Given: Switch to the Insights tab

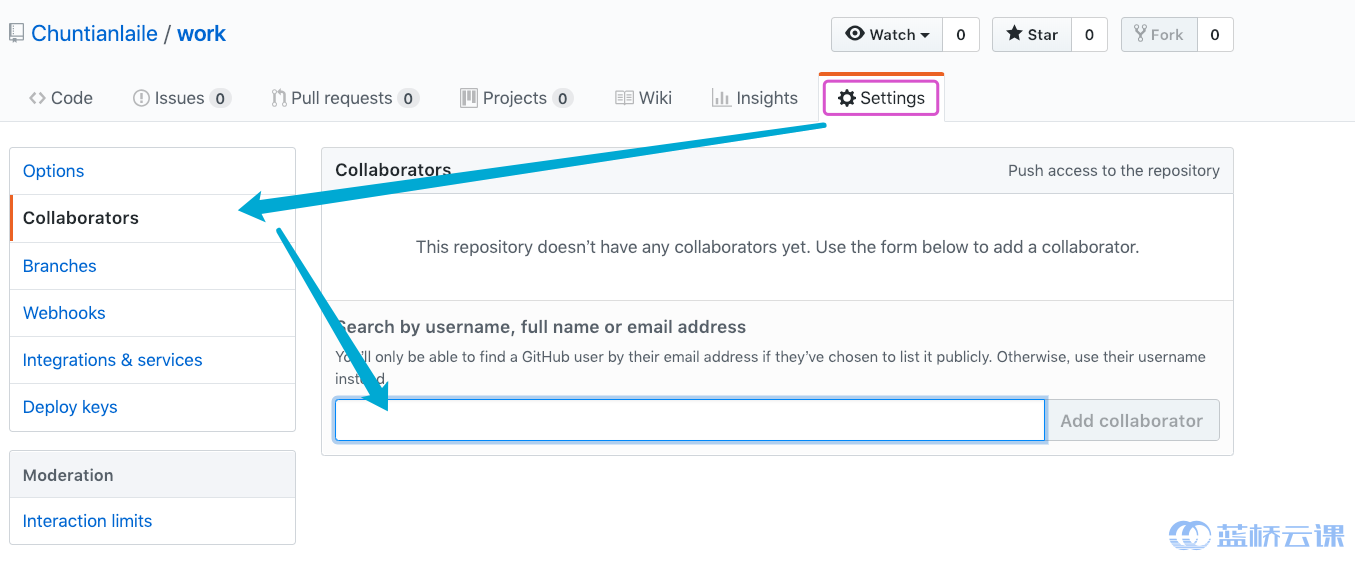Looking at the screenshot, I should 755,98.
